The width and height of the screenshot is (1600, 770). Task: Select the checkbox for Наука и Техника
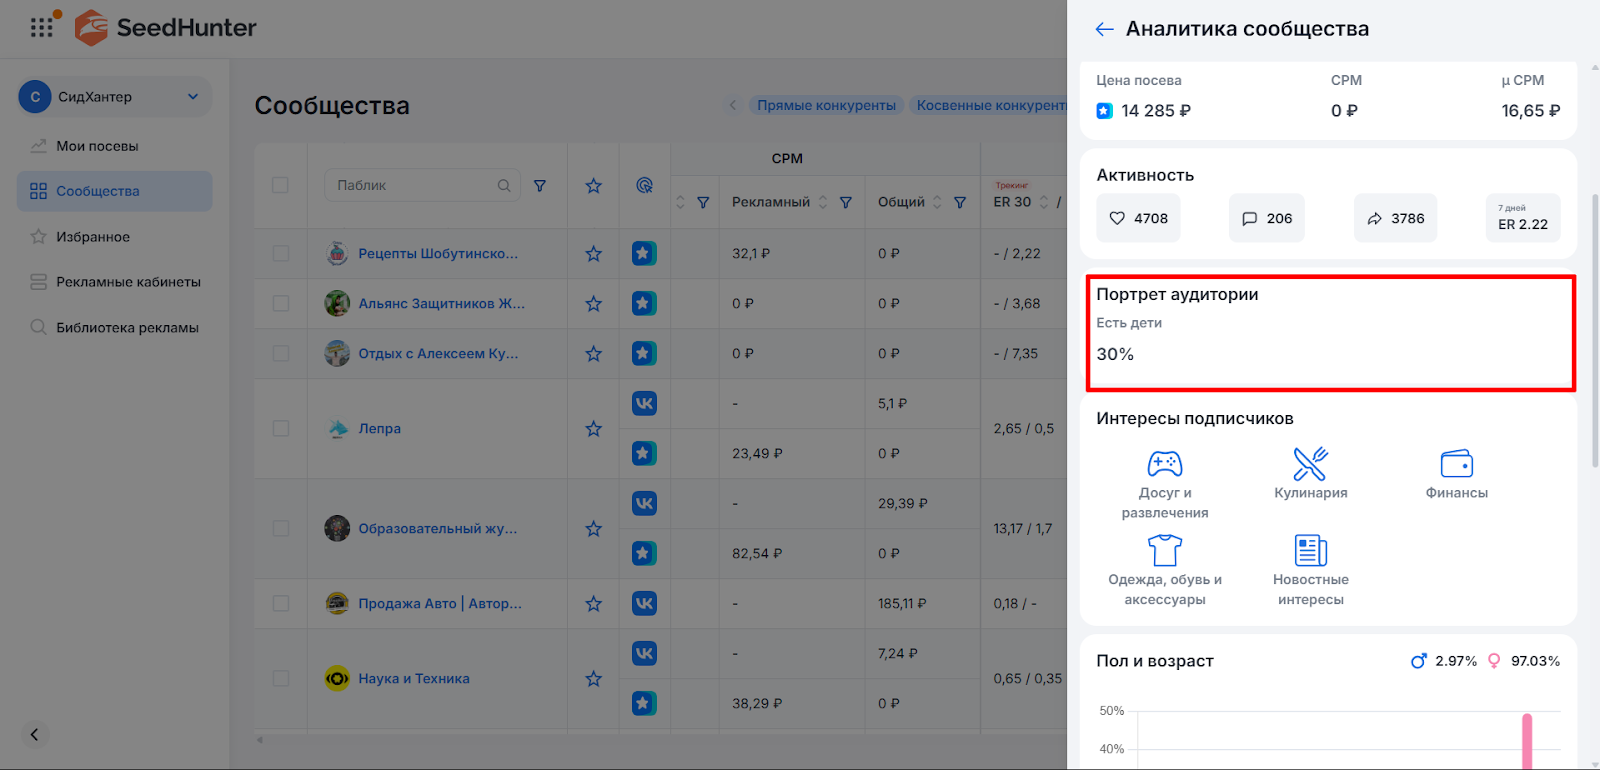tap(281, 679)
